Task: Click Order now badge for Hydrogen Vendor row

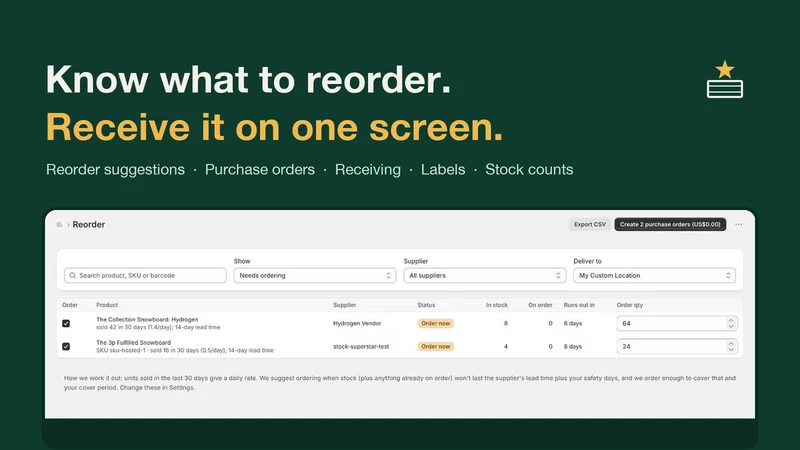Action: click(x=436, y=323)
